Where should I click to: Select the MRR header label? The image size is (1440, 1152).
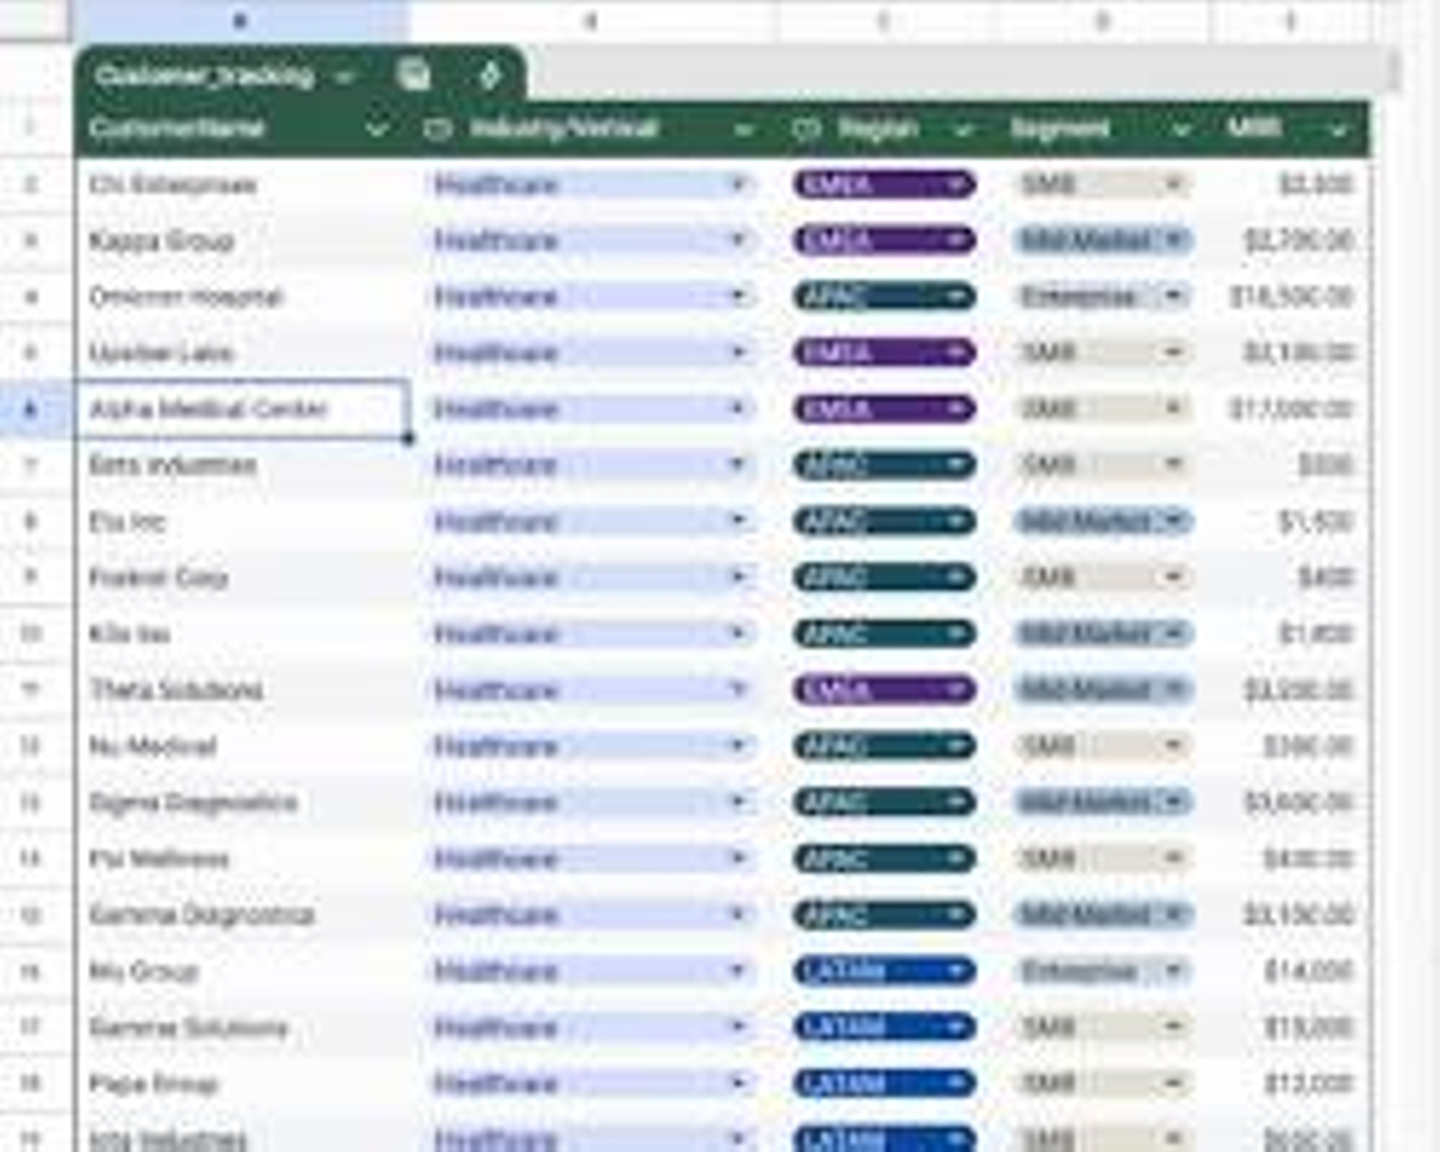[x=1254, y=128]
